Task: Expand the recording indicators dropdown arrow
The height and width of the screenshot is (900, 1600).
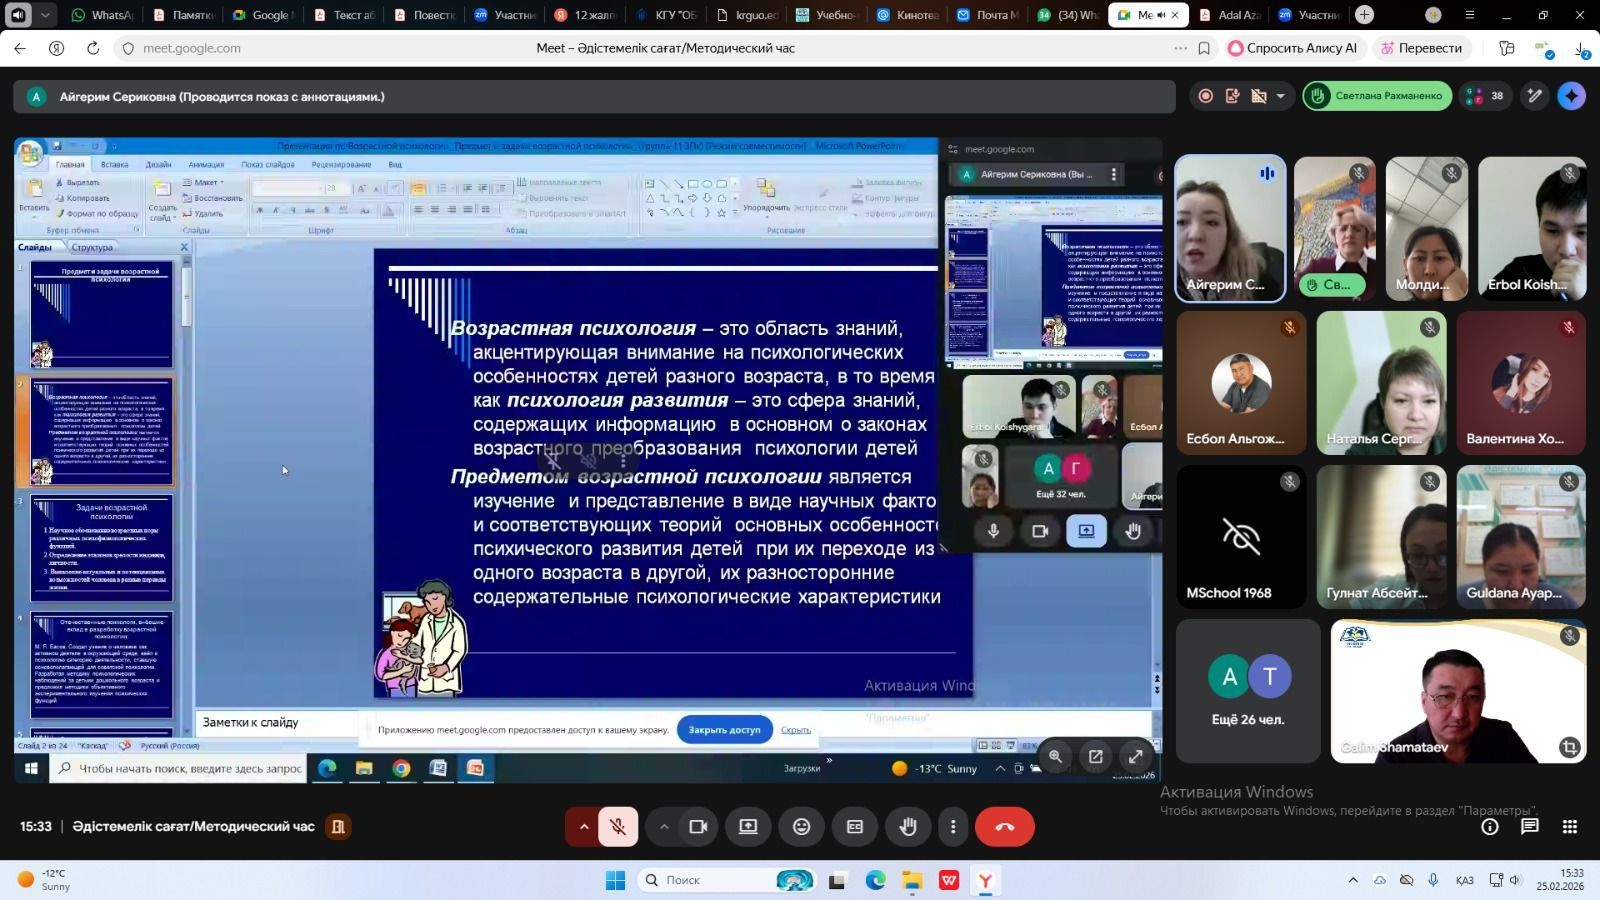Action: 1280,96
